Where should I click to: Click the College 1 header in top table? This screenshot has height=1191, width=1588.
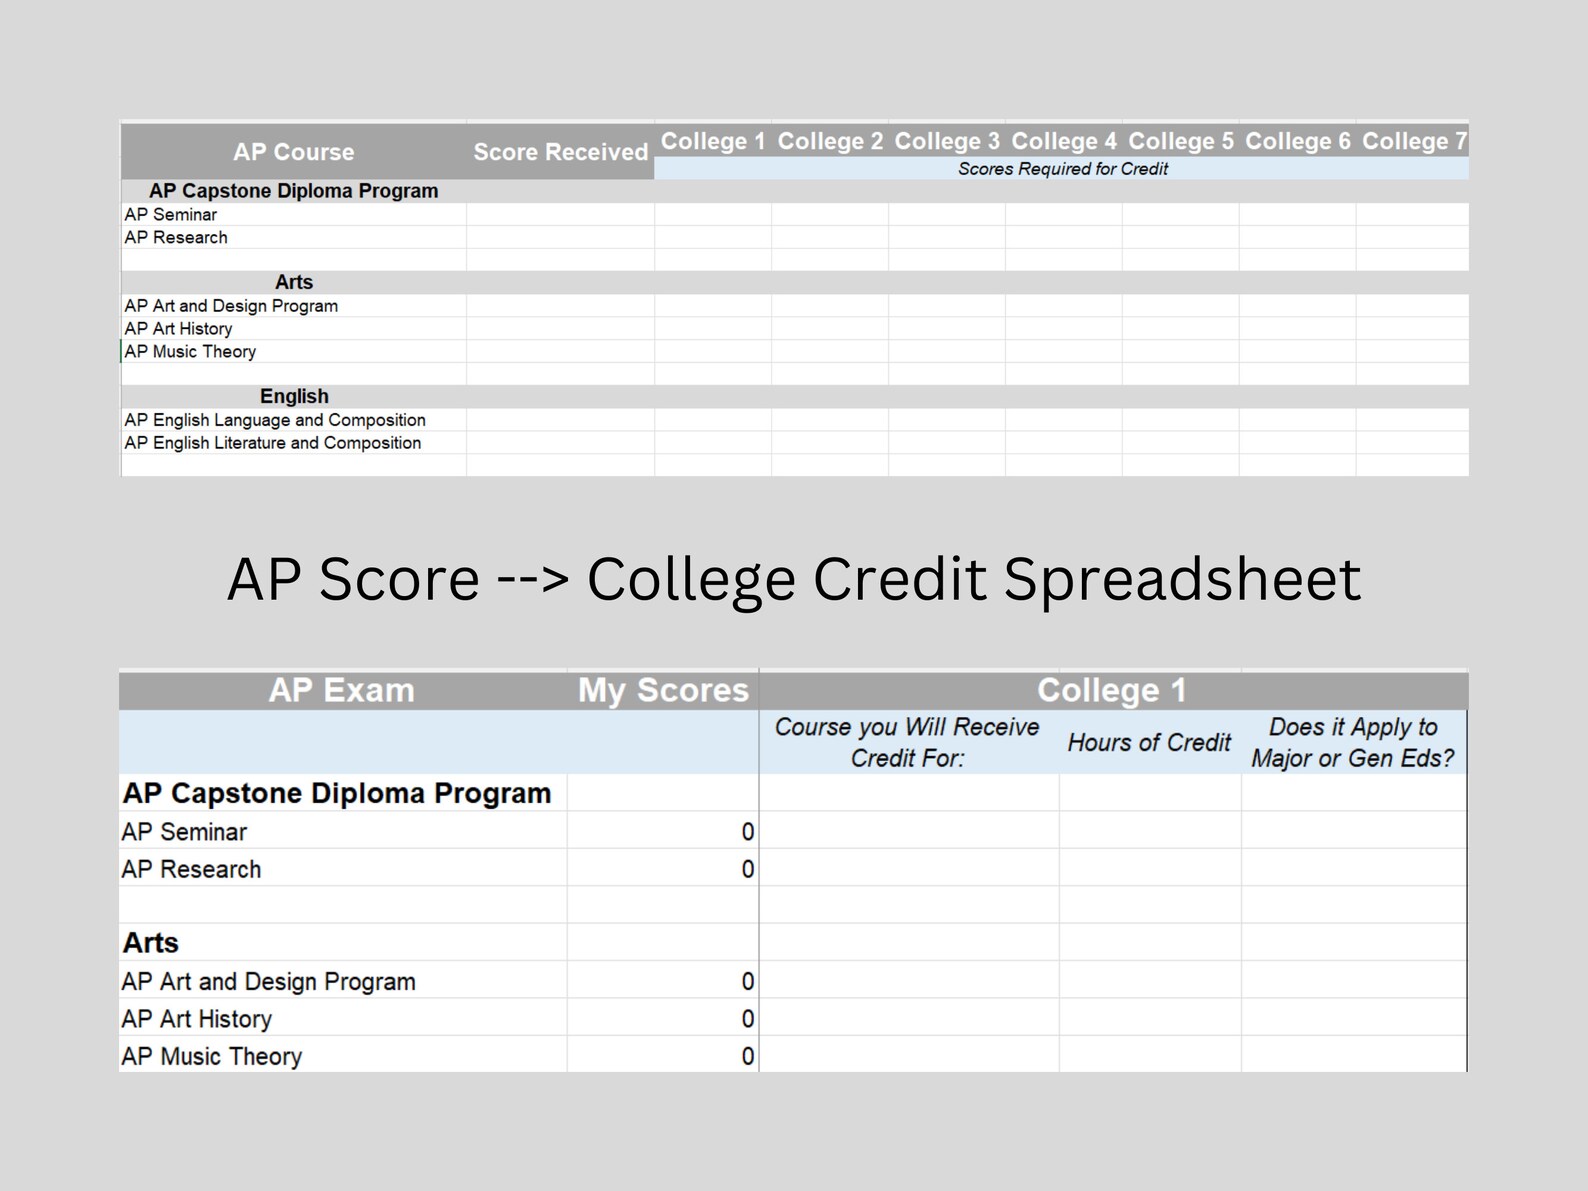pos(713,141)
